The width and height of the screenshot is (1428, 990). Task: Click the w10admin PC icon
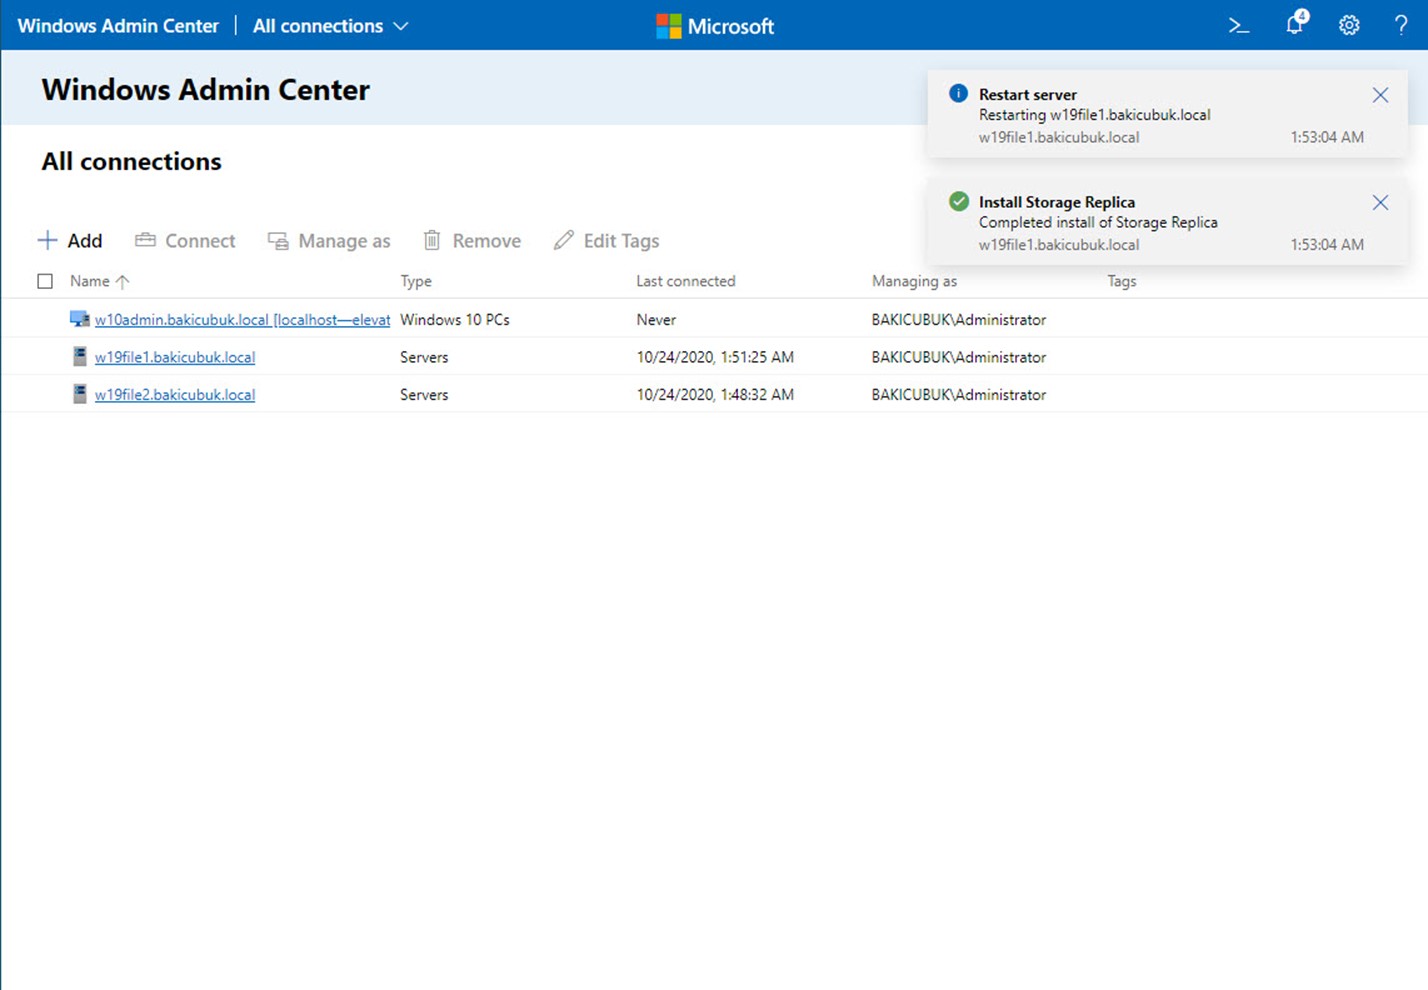[x=79, y=319]
